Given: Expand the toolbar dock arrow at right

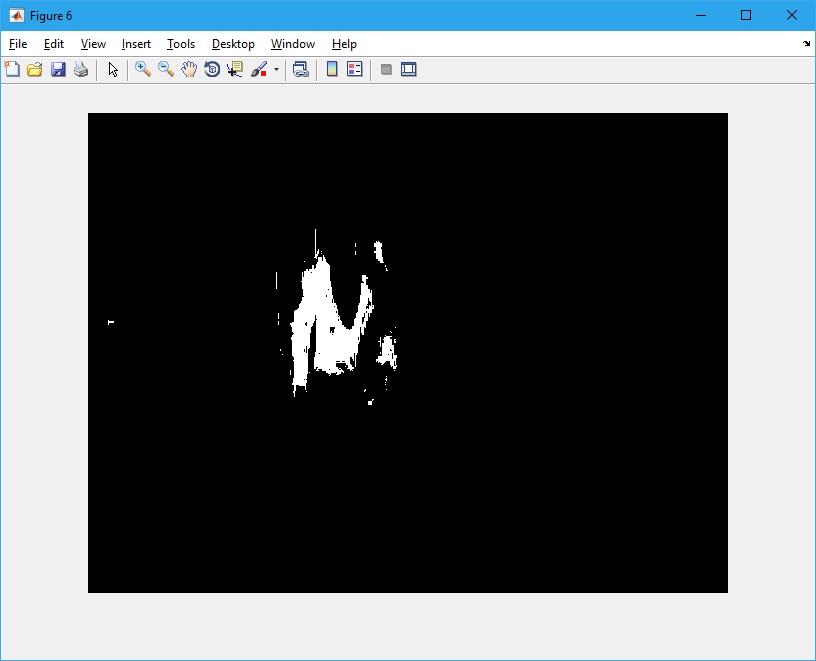Looking at the screenshot, I should pos(806,44).
